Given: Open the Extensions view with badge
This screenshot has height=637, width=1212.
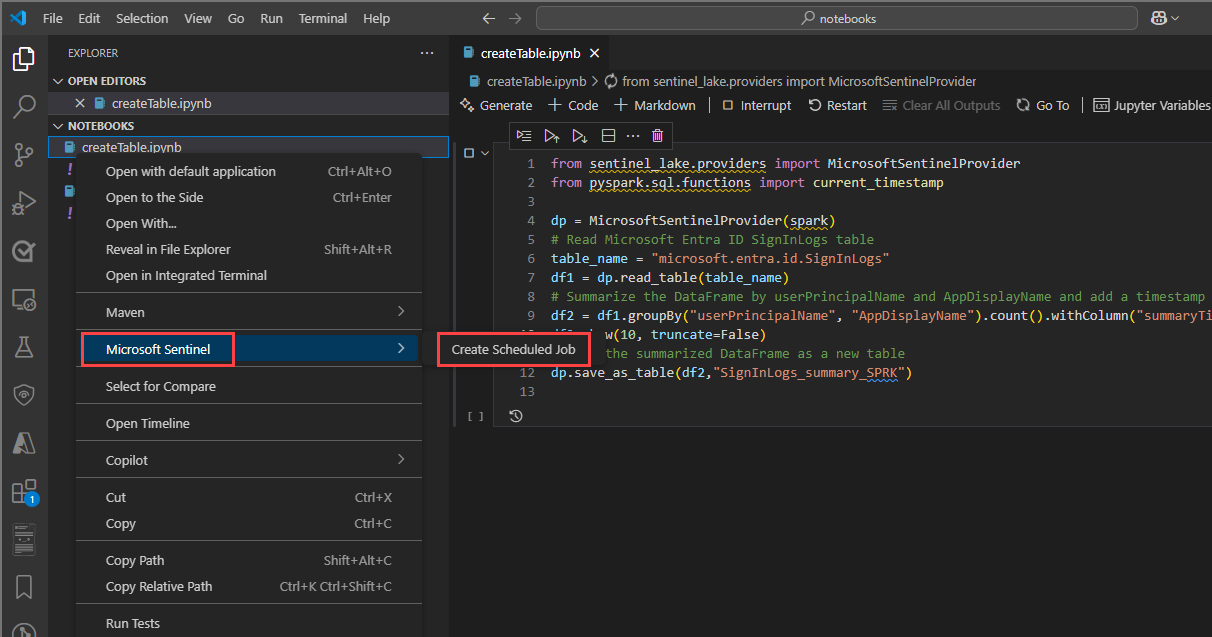Looking at the screenshot, I should [23, 491].
